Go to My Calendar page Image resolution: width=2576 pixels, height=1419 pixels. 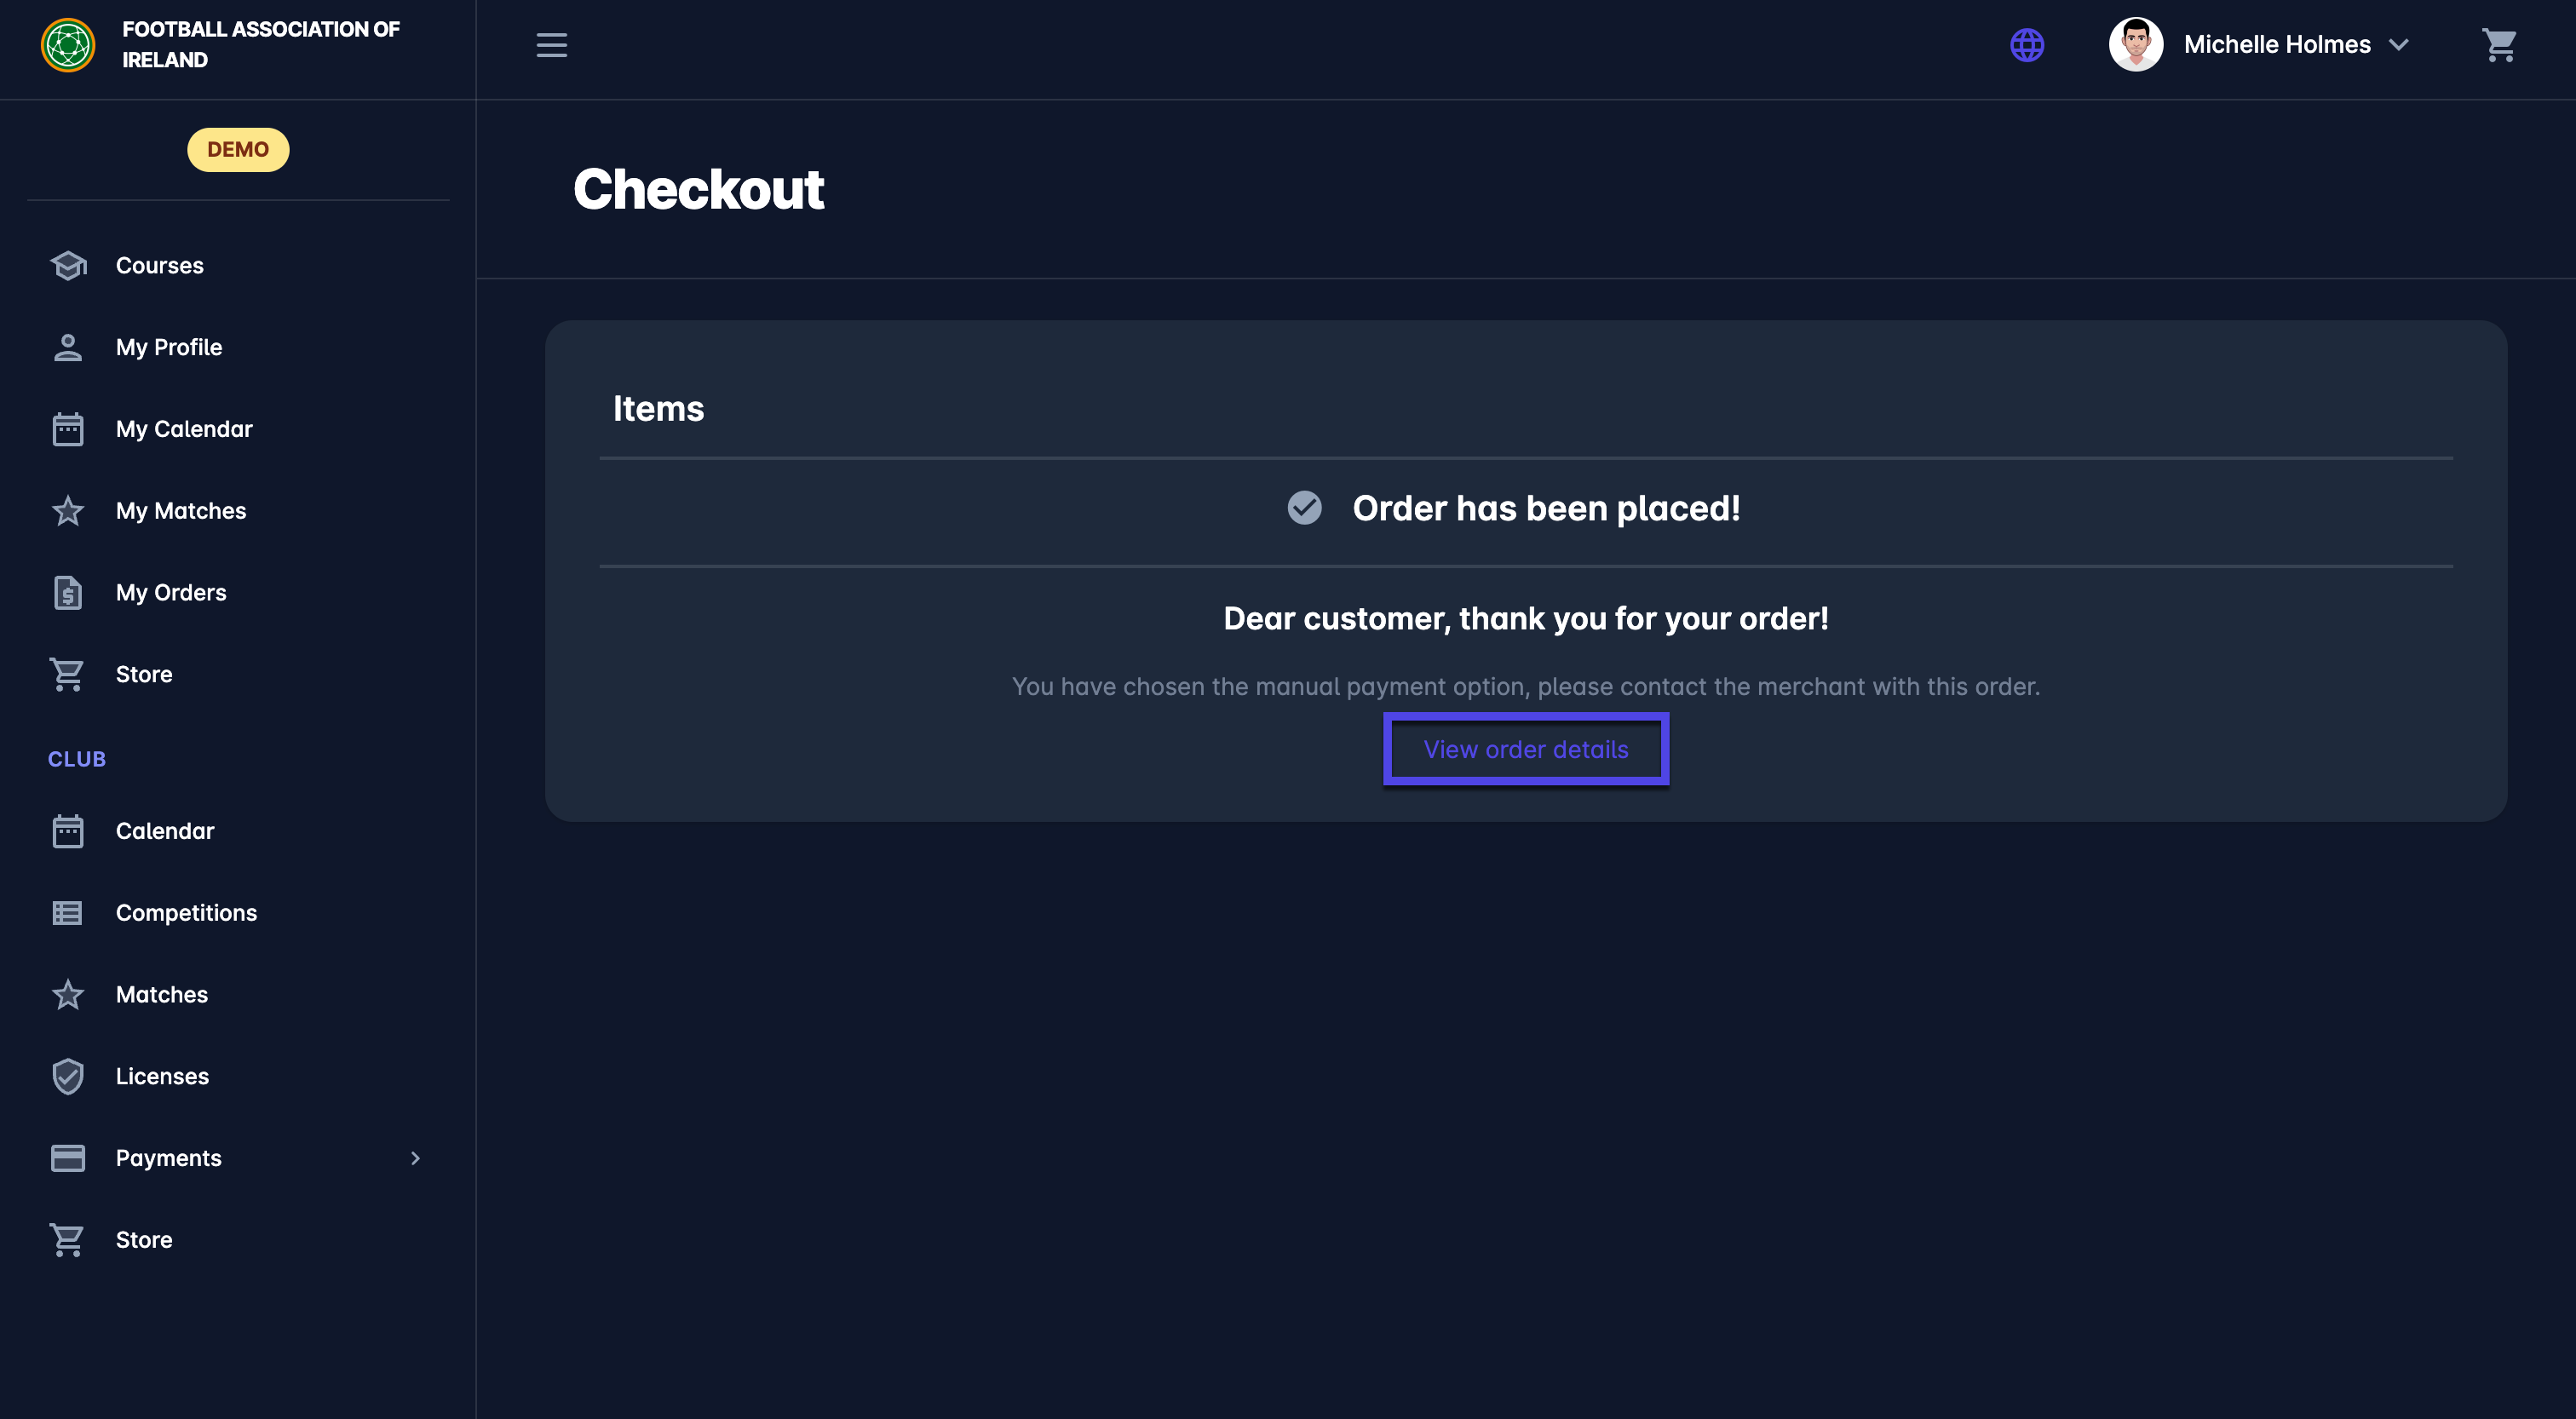click(184, 430)
